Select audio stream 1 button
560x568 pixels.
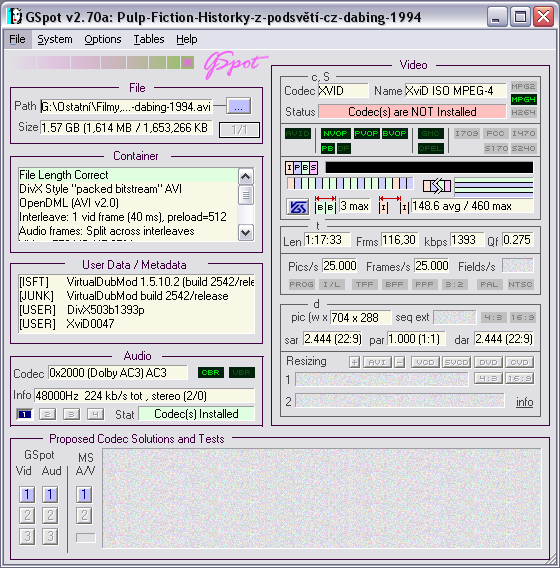coord(24,414)
